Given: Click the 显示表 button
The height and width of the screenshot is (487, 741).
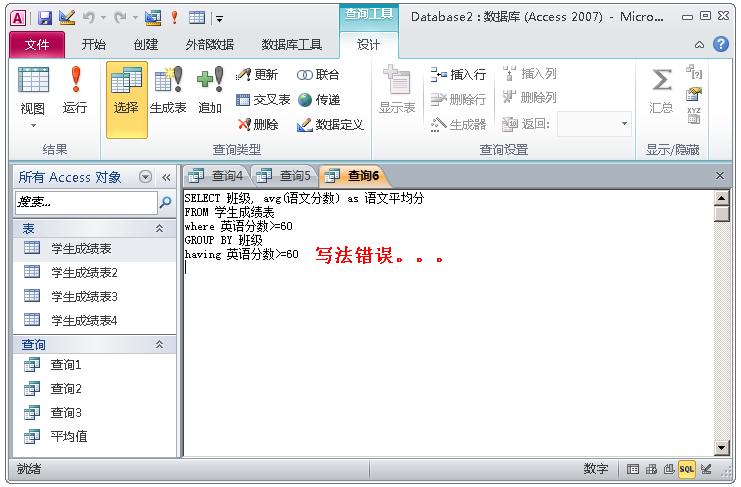Looking at the screenshot, I should pyautogui.click(x=397, y=90).
